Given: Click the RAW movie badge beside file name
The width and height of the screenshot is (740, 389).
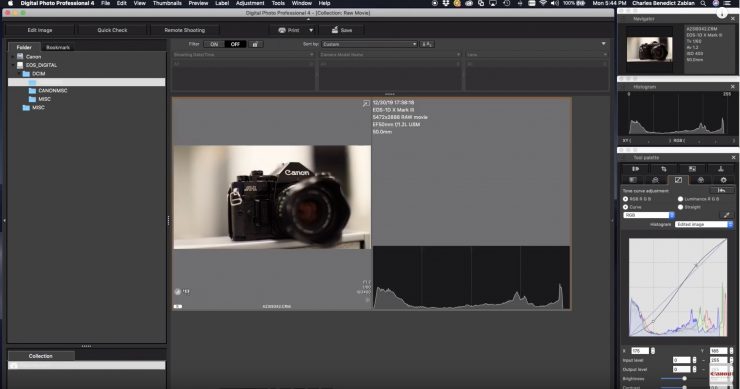Looking at the screenshot, I should (177, 306).
